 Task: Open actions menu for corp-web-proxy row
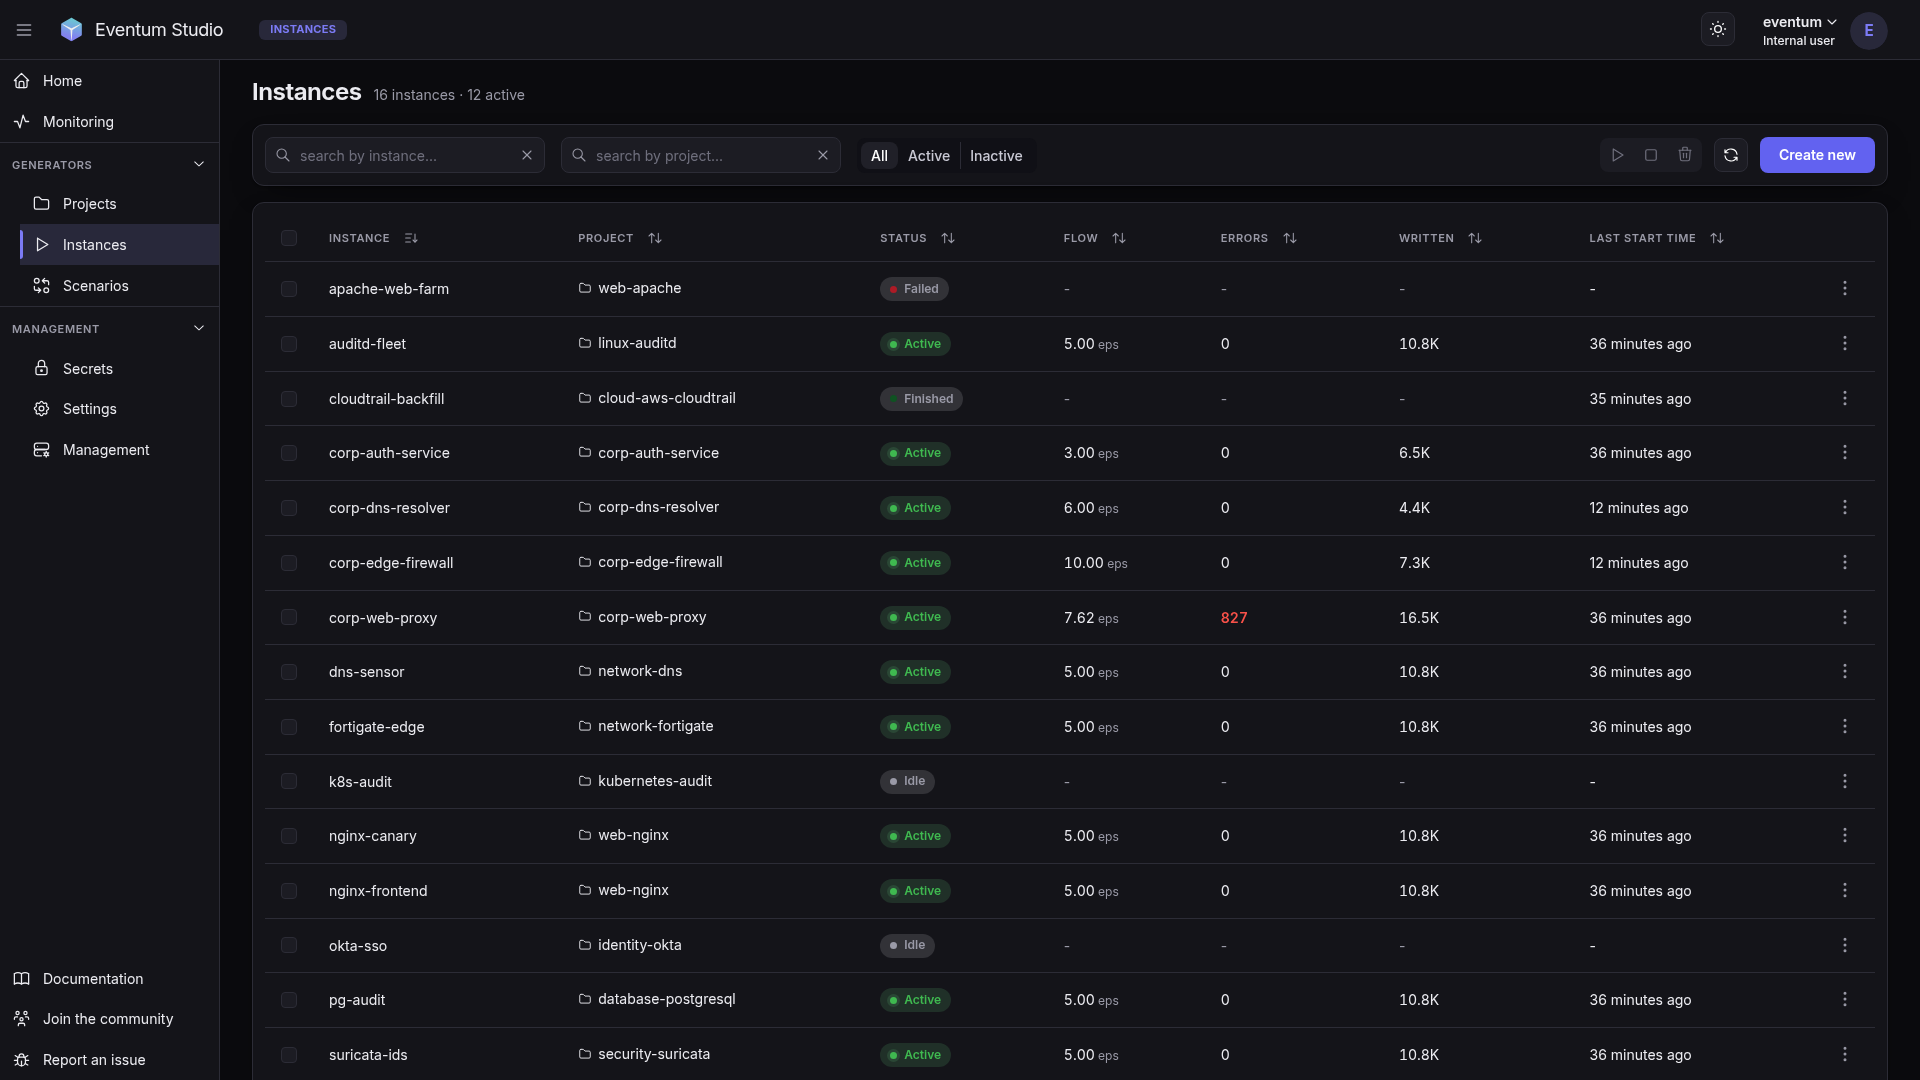1844,617
